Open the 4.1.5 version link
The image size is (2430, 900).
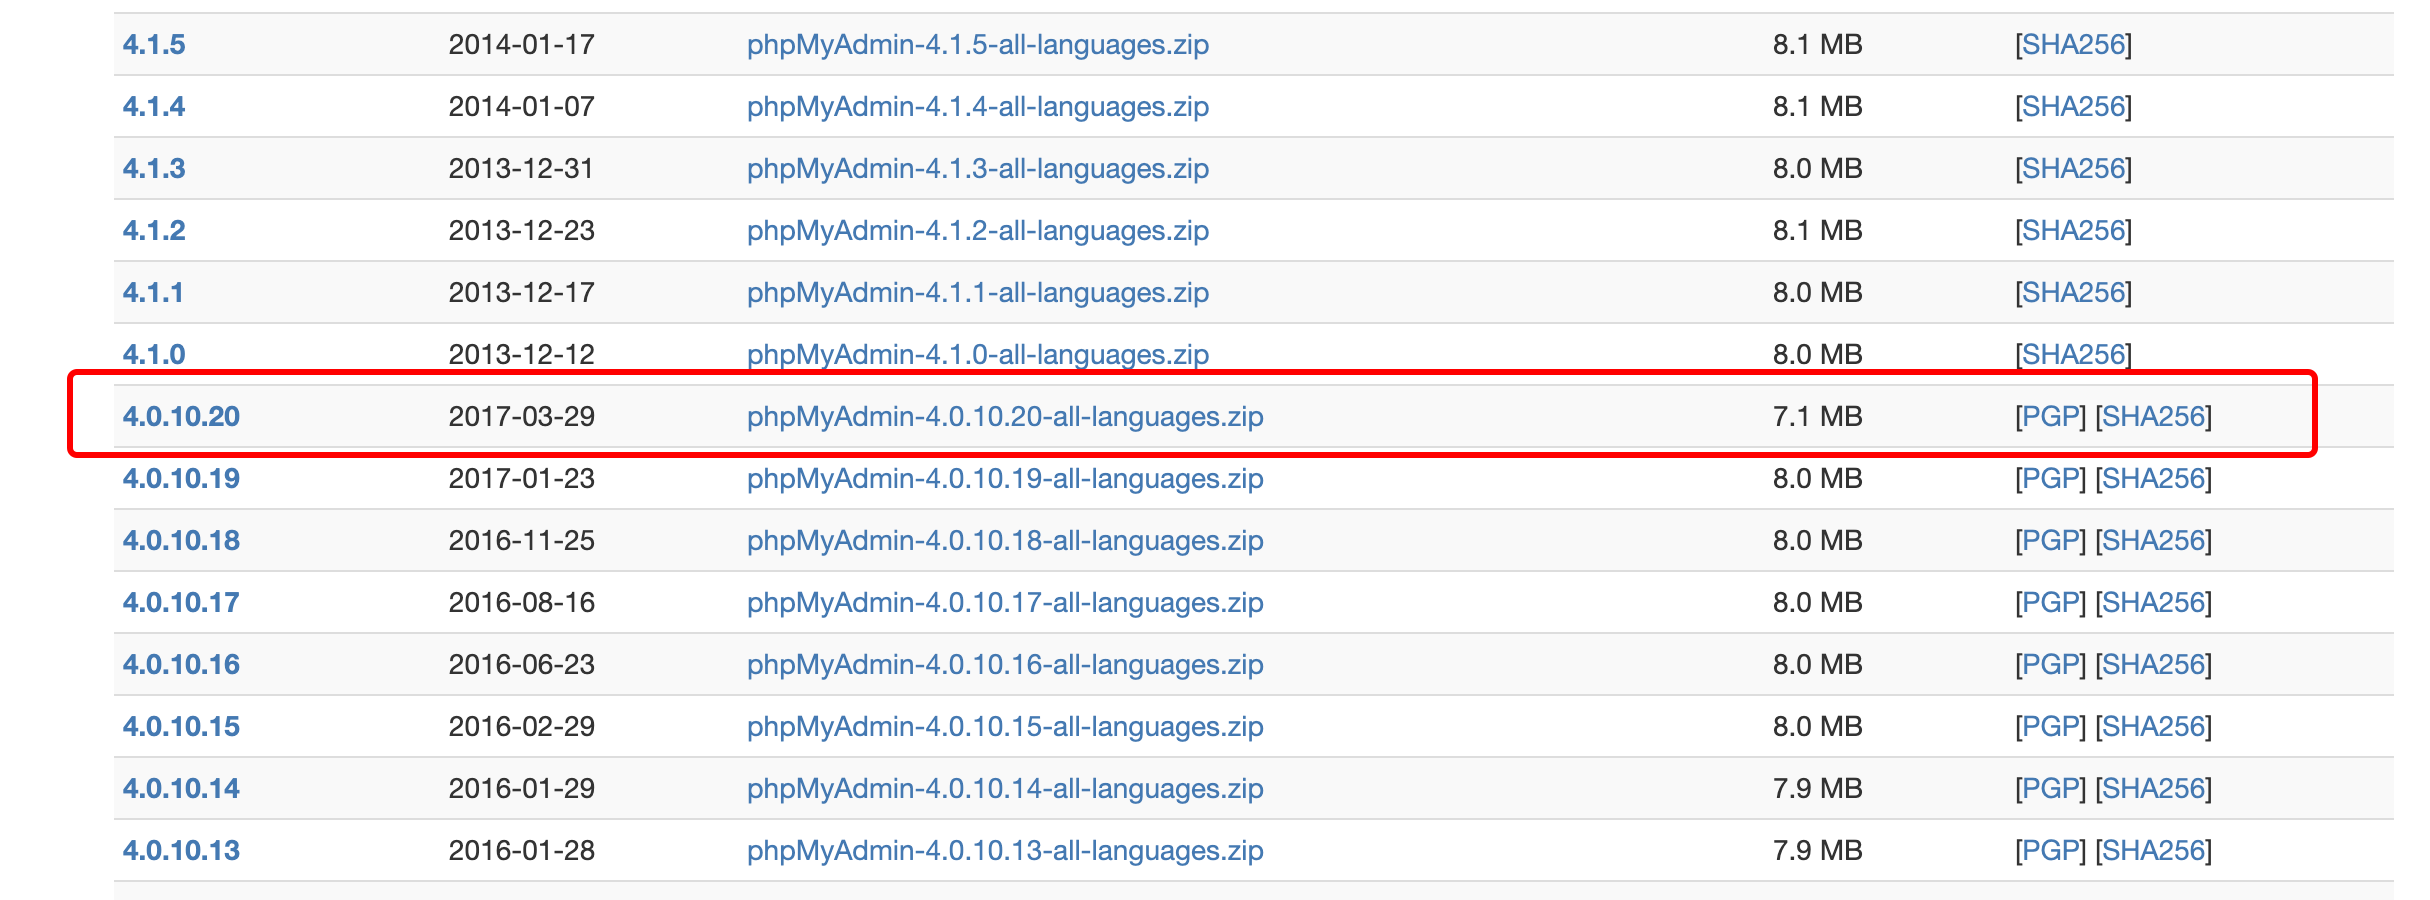pyautogui.click(x=154, y=44)
